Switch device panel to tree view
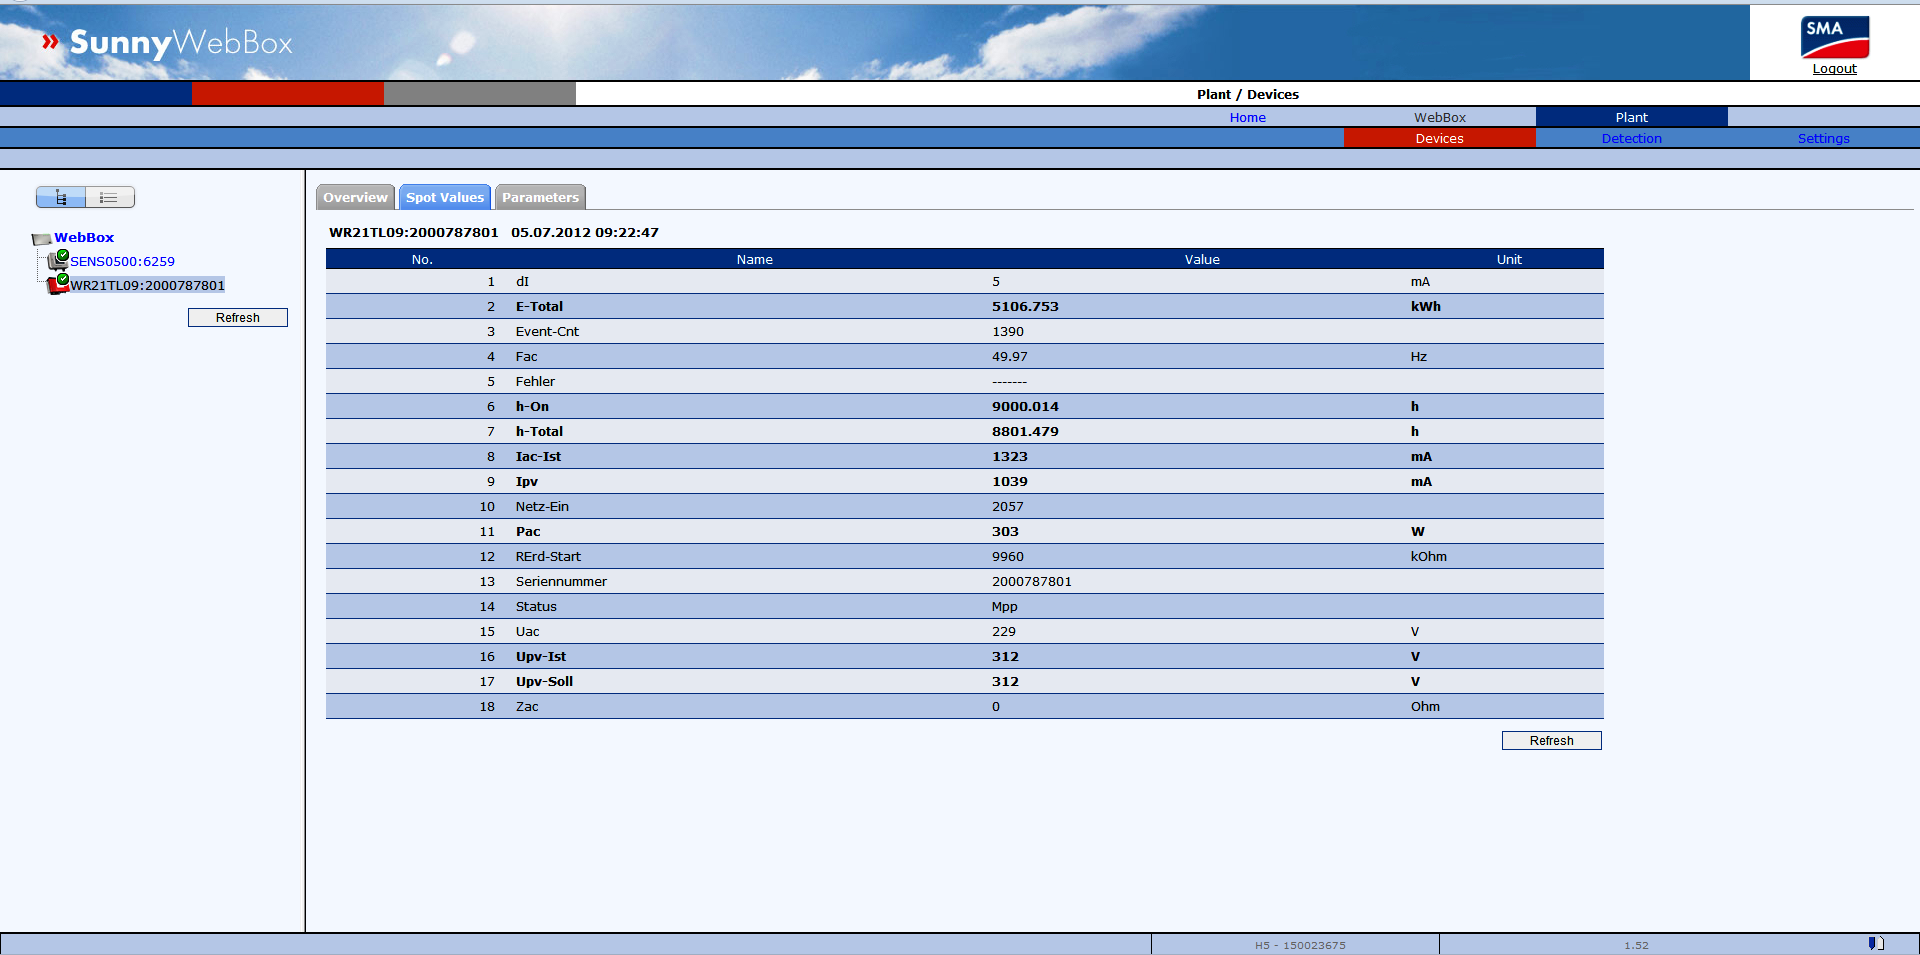 tap(61, 197)
